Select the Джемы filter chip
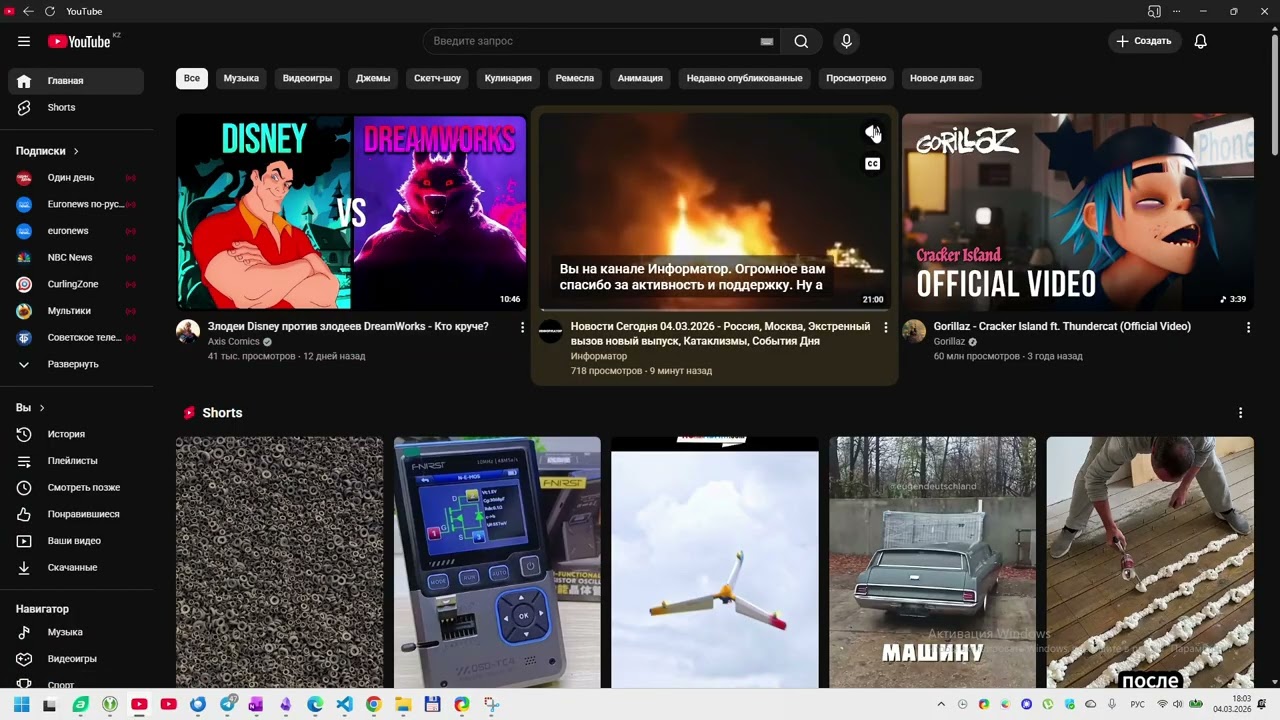Viewport: 1280px width, 720px height. pos(373,78)
